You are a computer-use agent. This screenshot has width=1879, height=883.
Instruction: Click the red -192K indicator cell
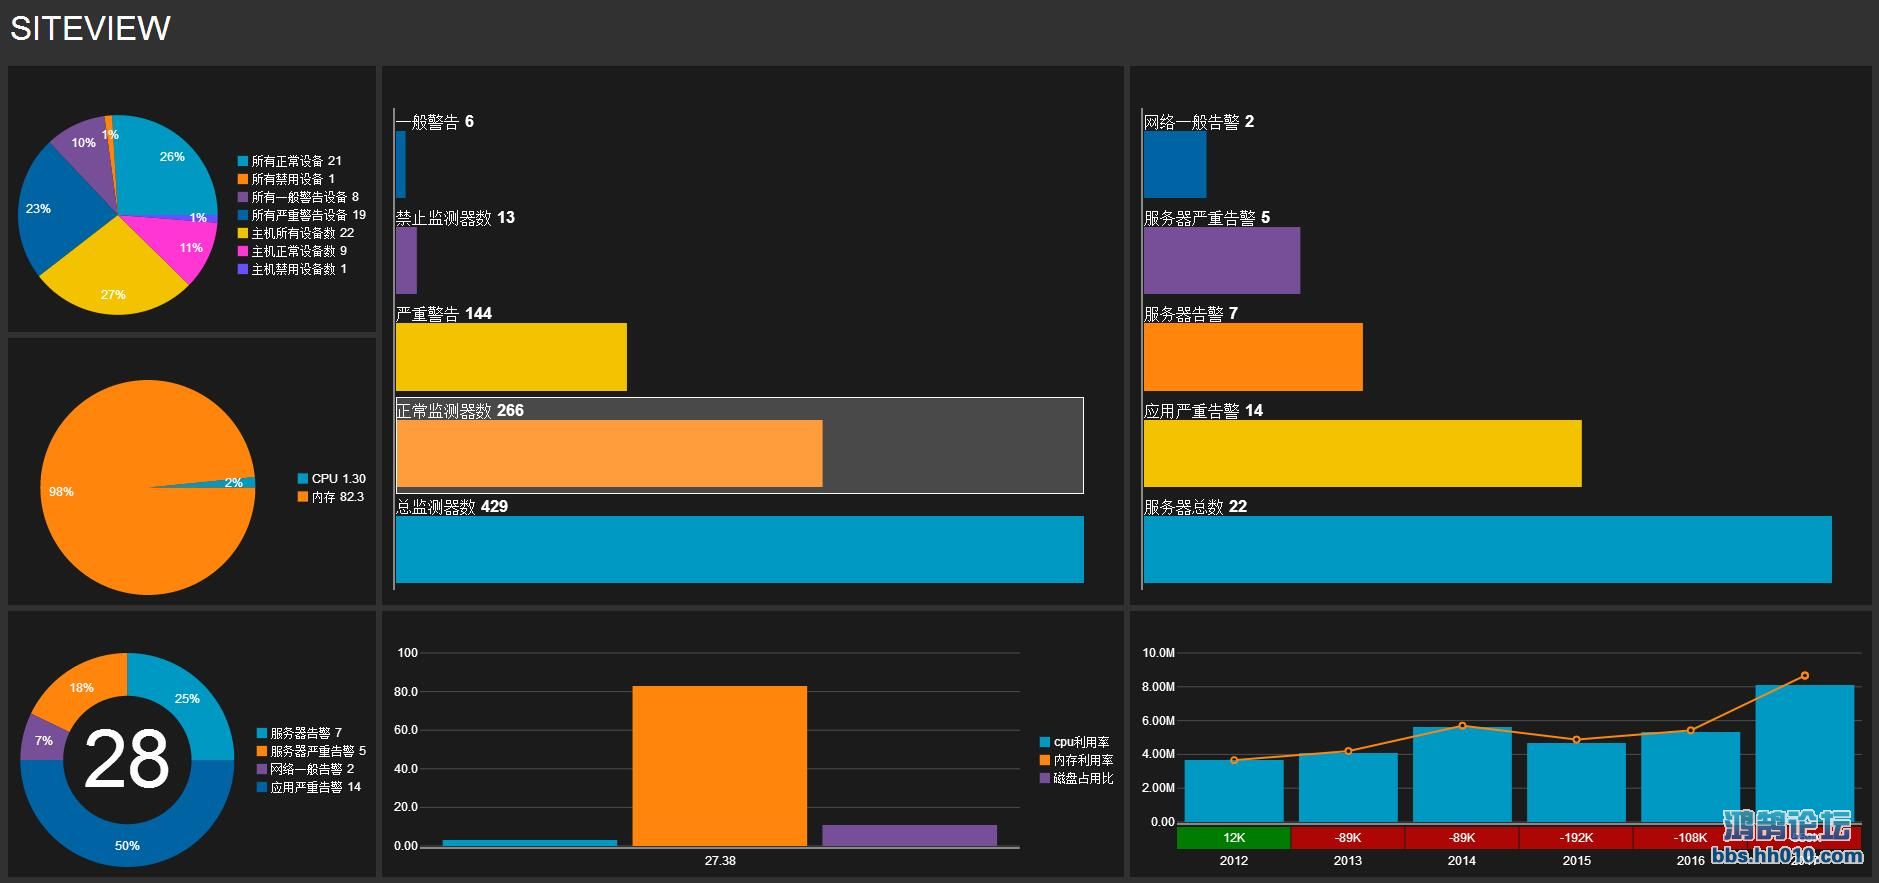[x=1576, y=837]
